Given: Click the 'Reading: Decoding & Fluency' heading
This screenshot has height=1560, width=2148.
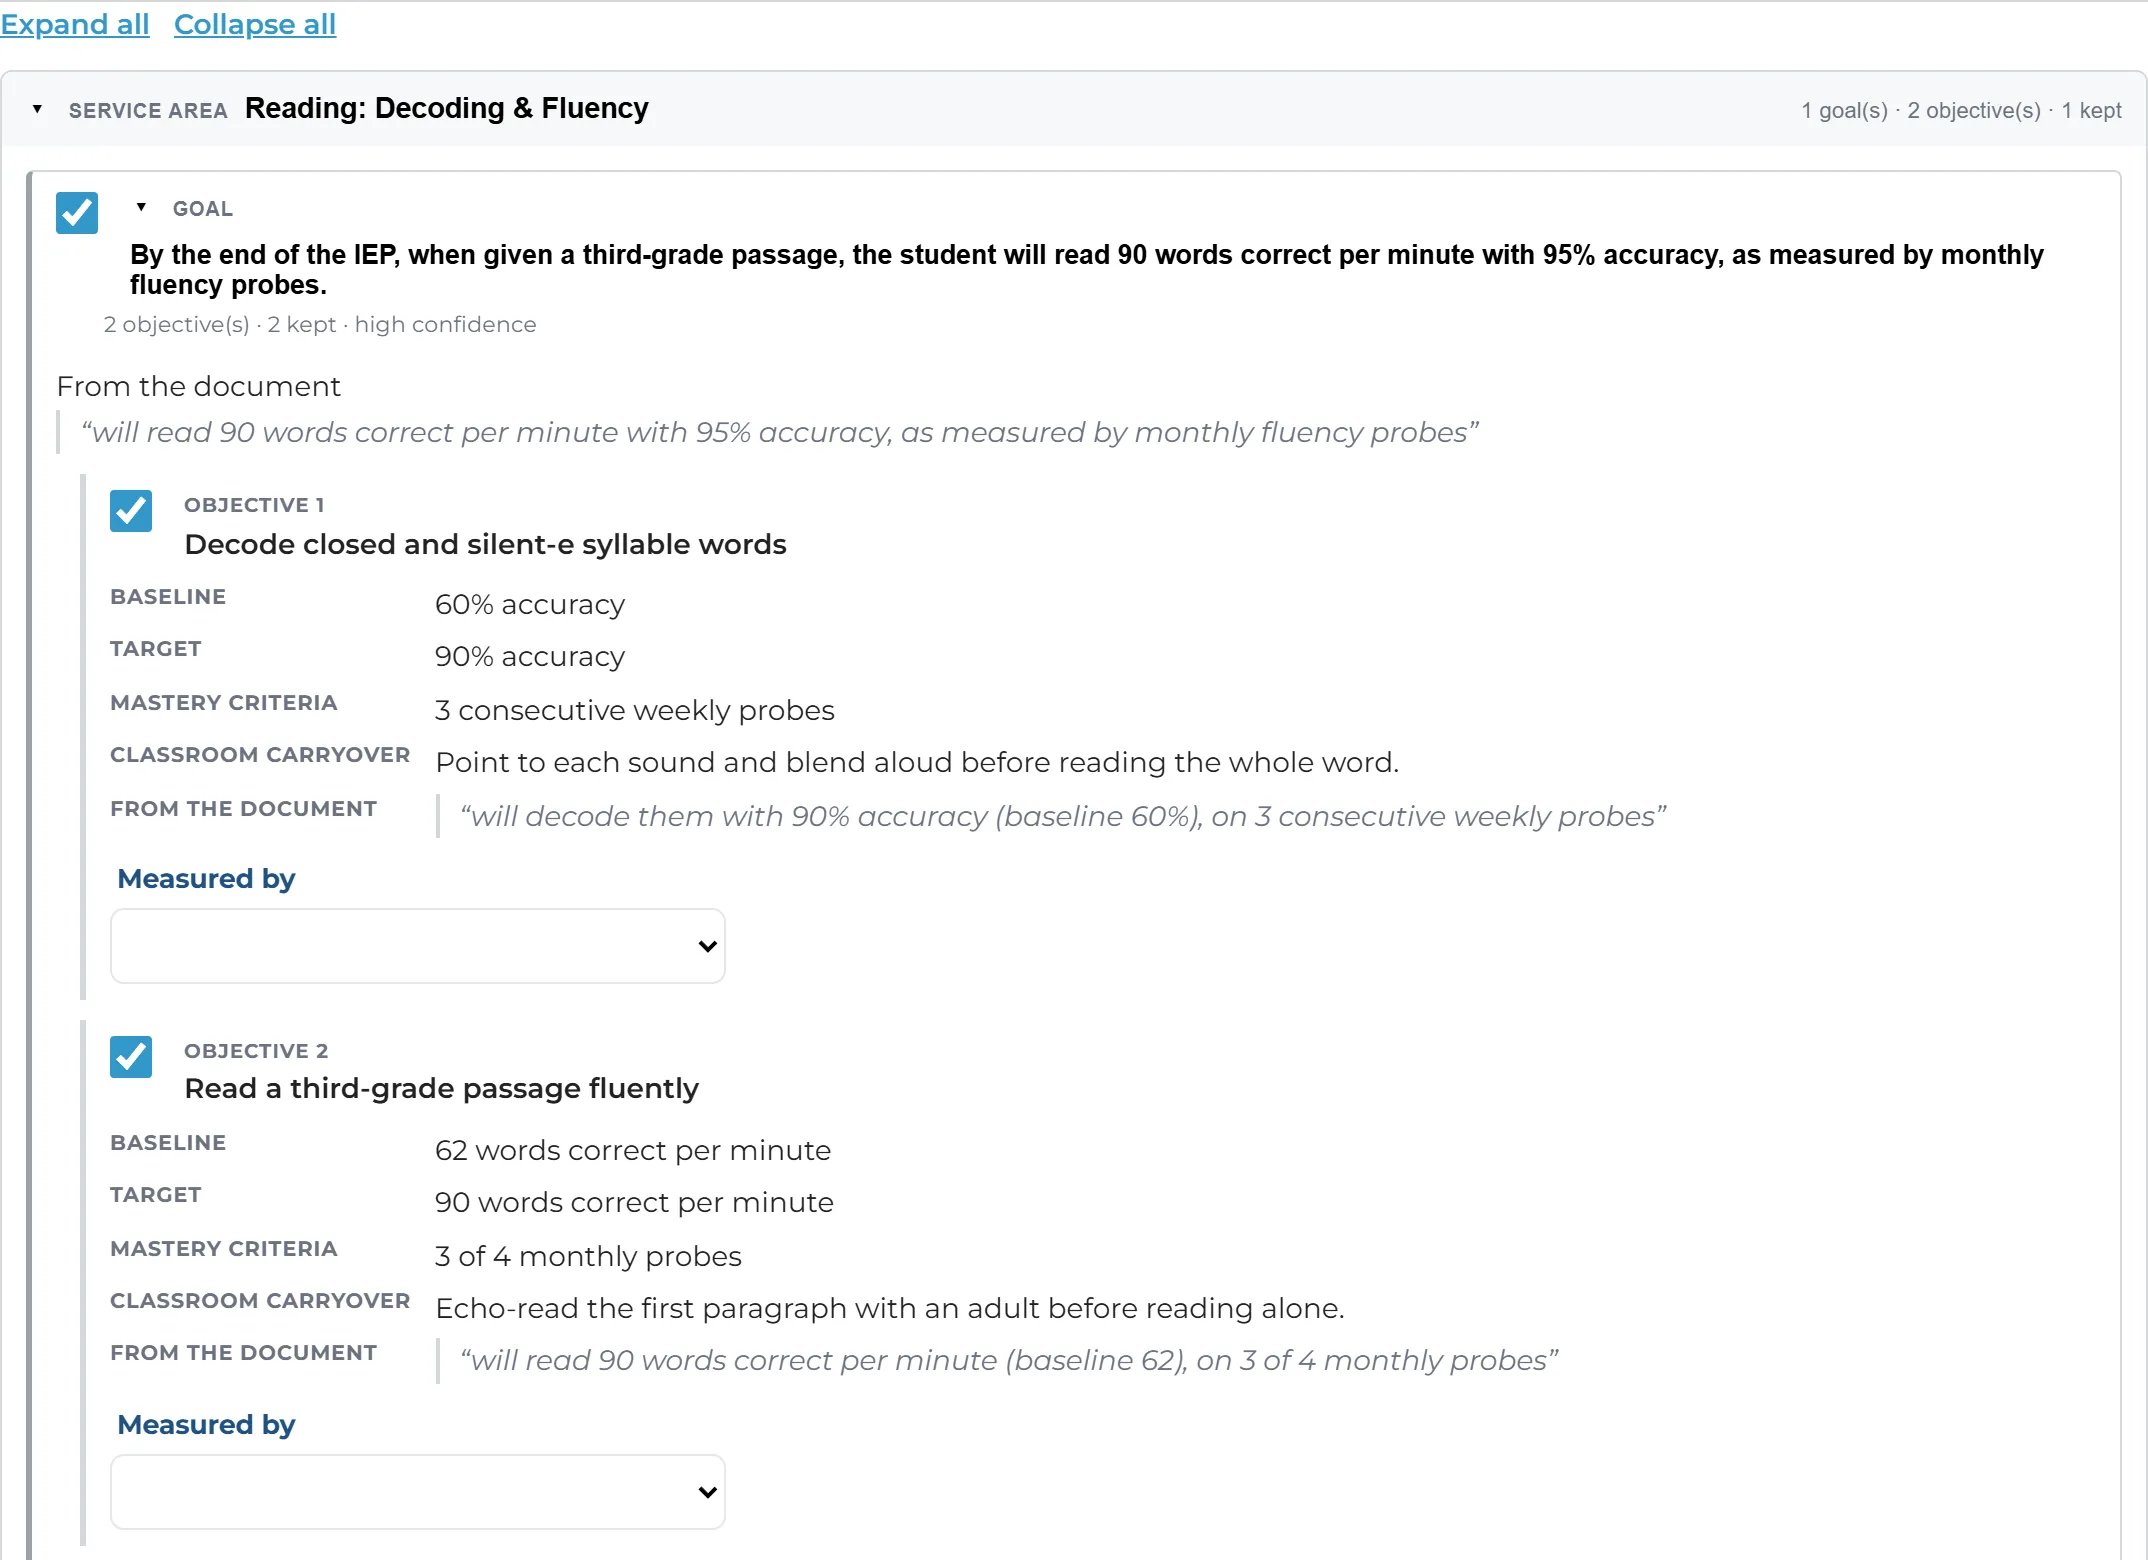Looking at the screenshot, I should coord(447,108).
